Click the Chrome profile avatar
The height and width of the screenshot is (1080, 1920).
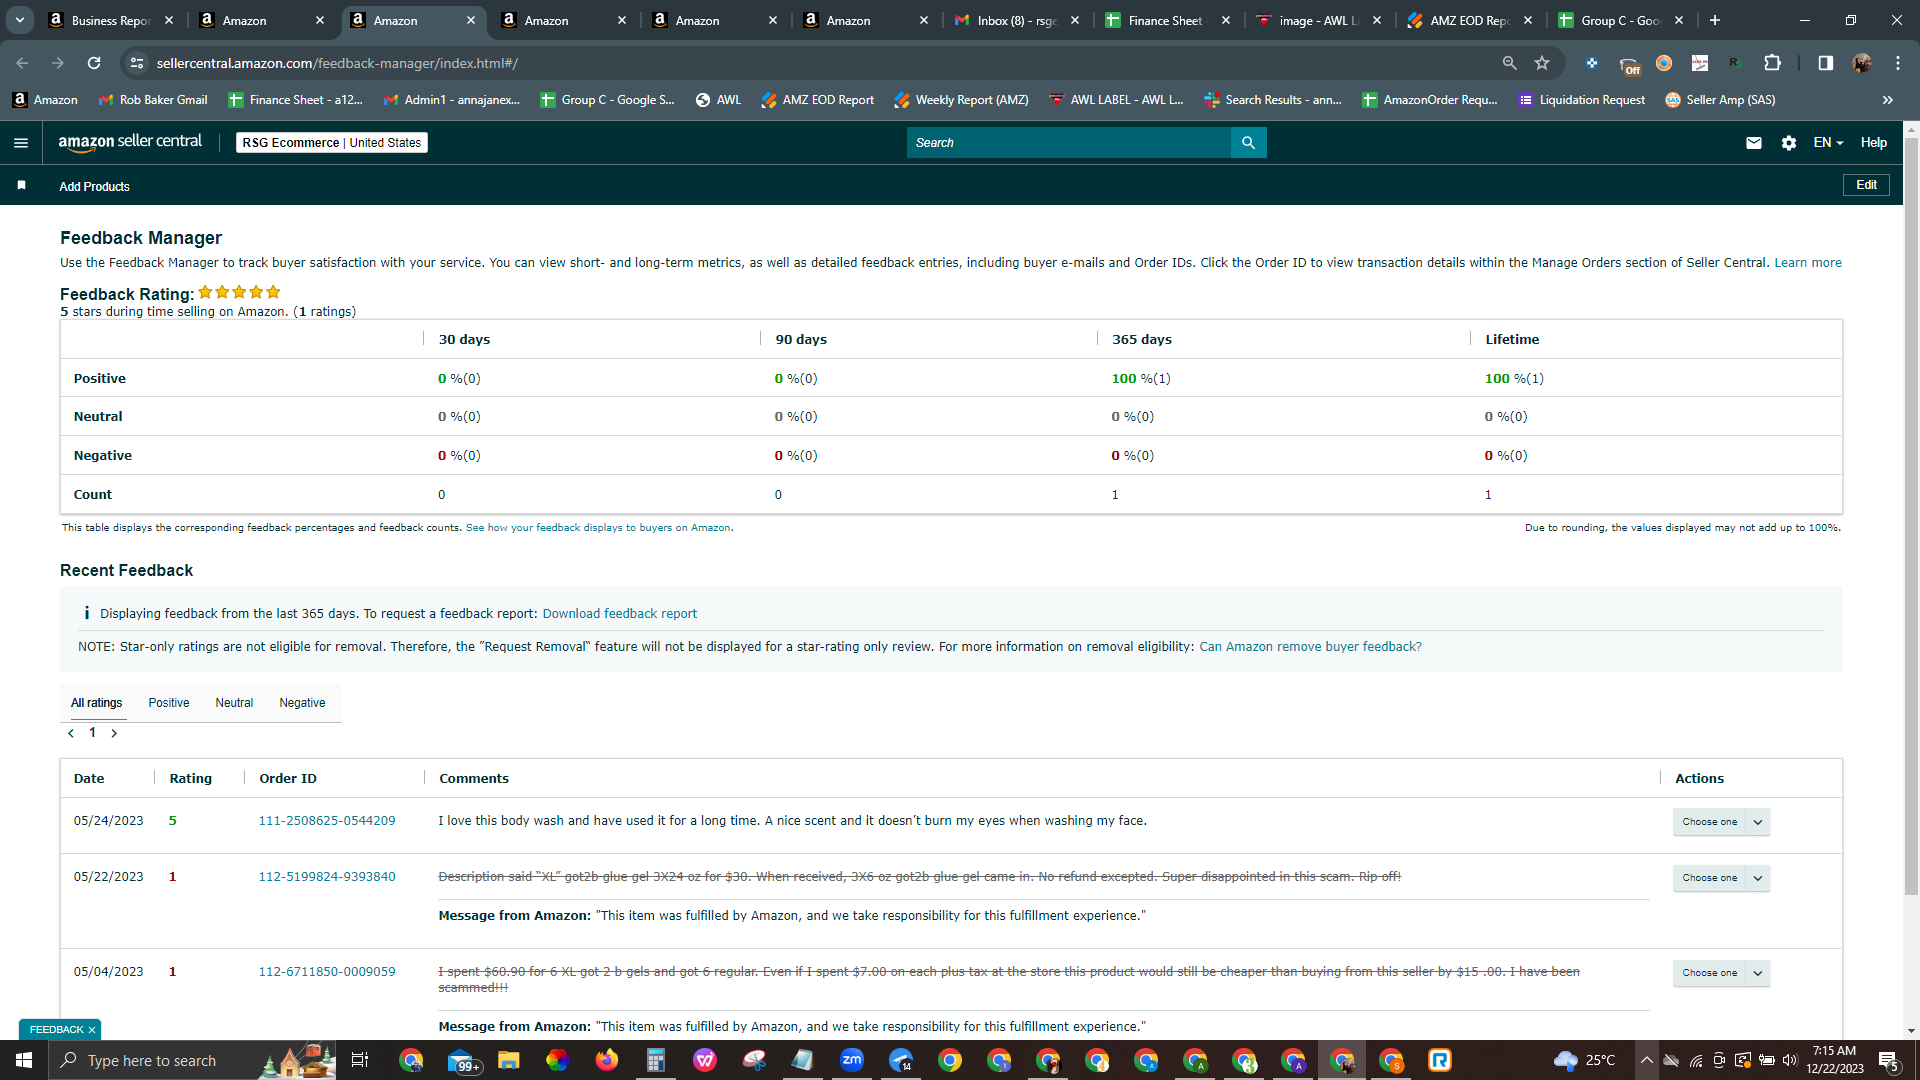(1861, 63)
